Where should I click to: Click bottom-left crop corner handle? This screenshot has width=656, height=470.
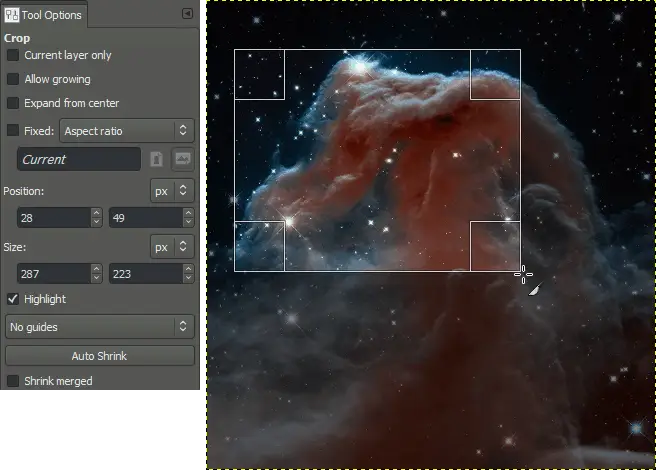[259, 246]
